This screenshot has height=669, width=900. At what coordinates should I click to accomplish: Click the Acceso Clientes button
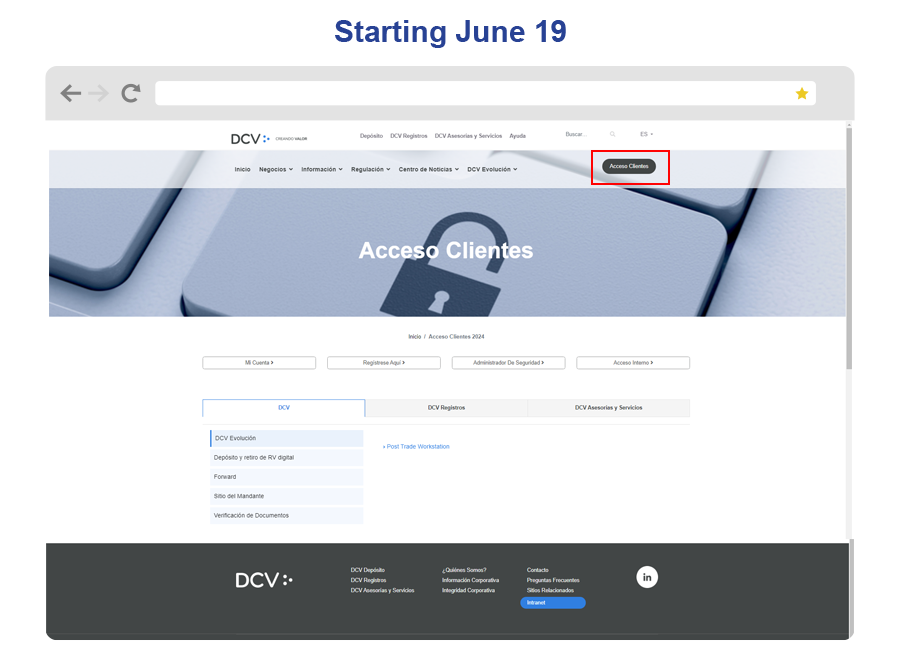pyautogui.click(x=629, y=166)
